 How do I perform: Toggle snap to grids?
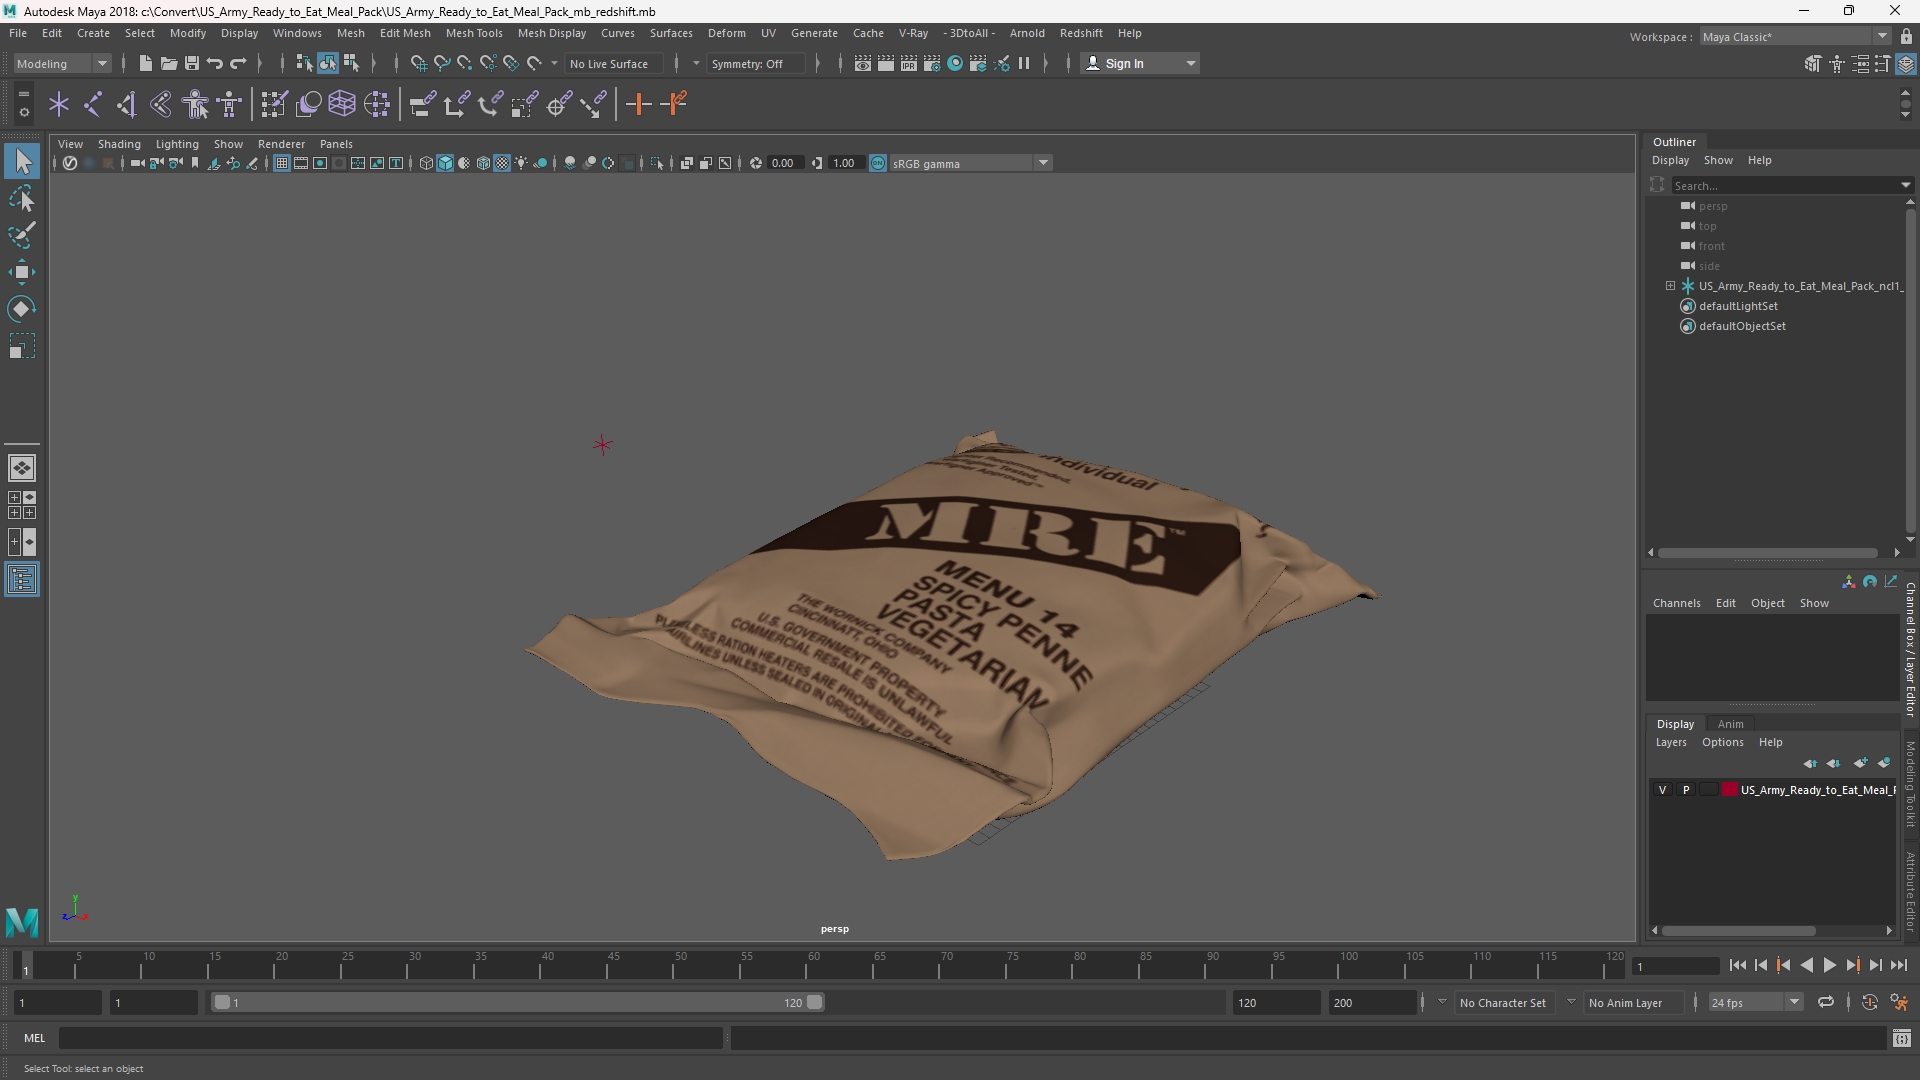coord(418,64)
